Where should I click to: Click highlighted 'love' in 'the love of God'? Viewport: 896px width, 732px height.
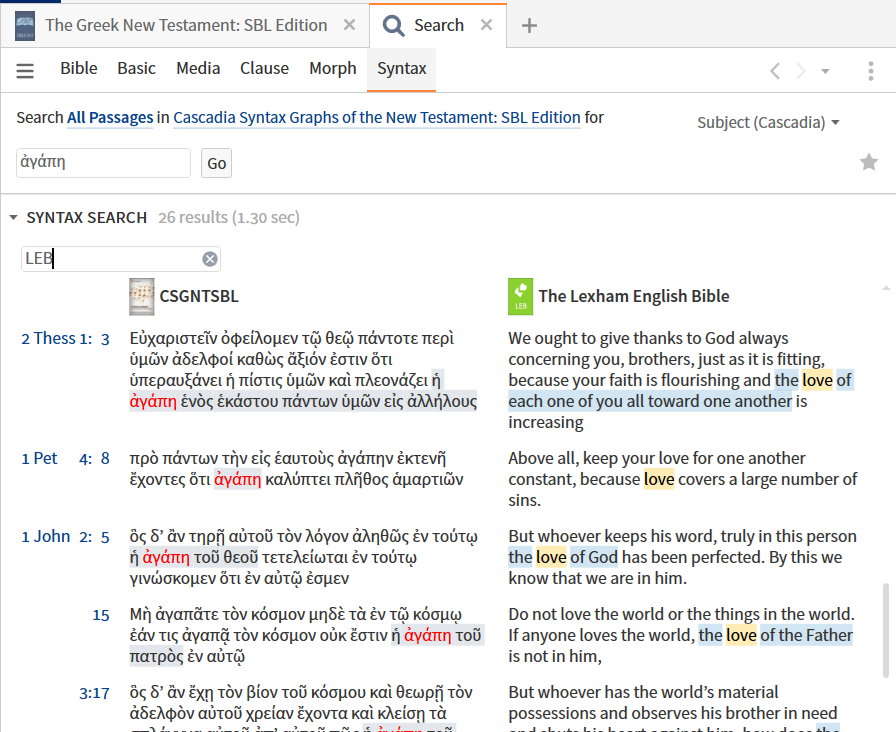click(551, 558)
